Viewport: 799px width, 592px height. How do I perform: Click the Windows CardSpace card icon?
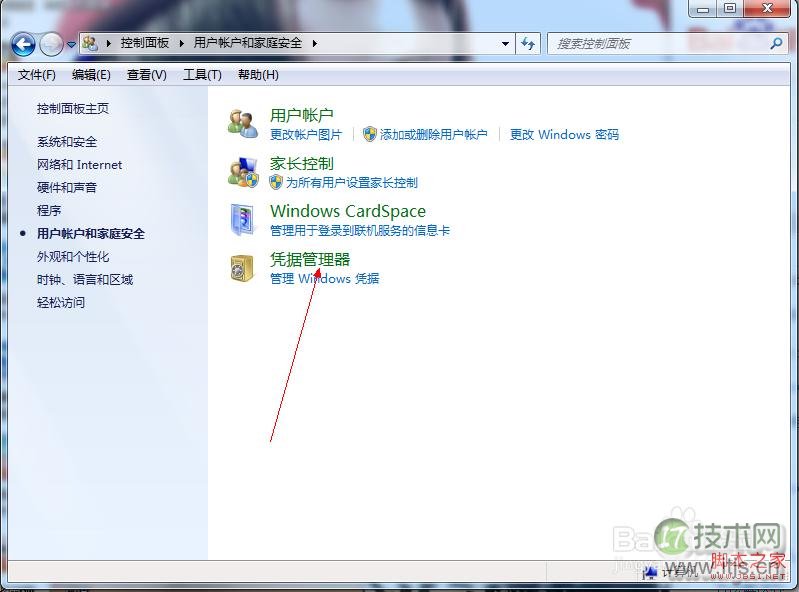tap(243, 220)
